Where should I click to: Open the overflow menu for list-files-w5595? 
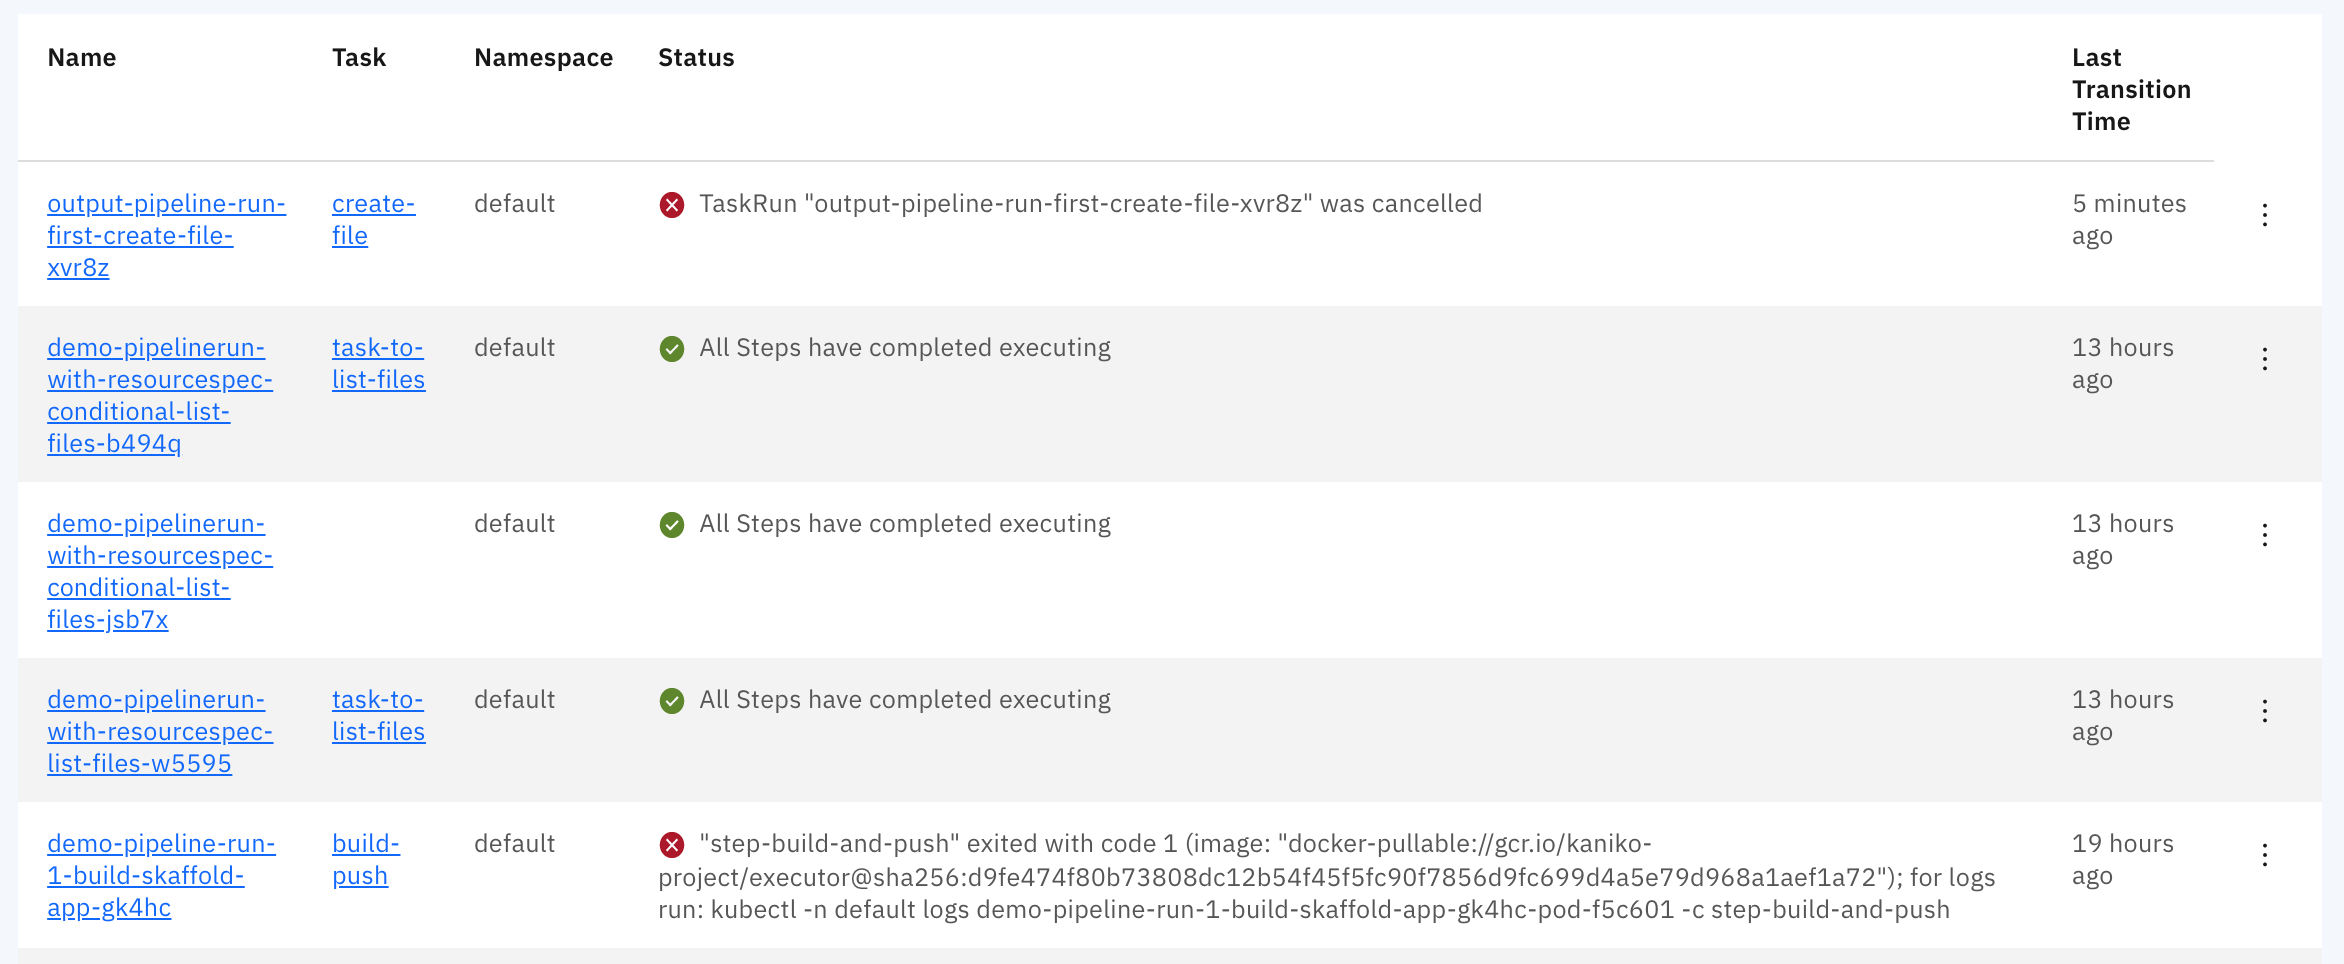(2265, 709)
